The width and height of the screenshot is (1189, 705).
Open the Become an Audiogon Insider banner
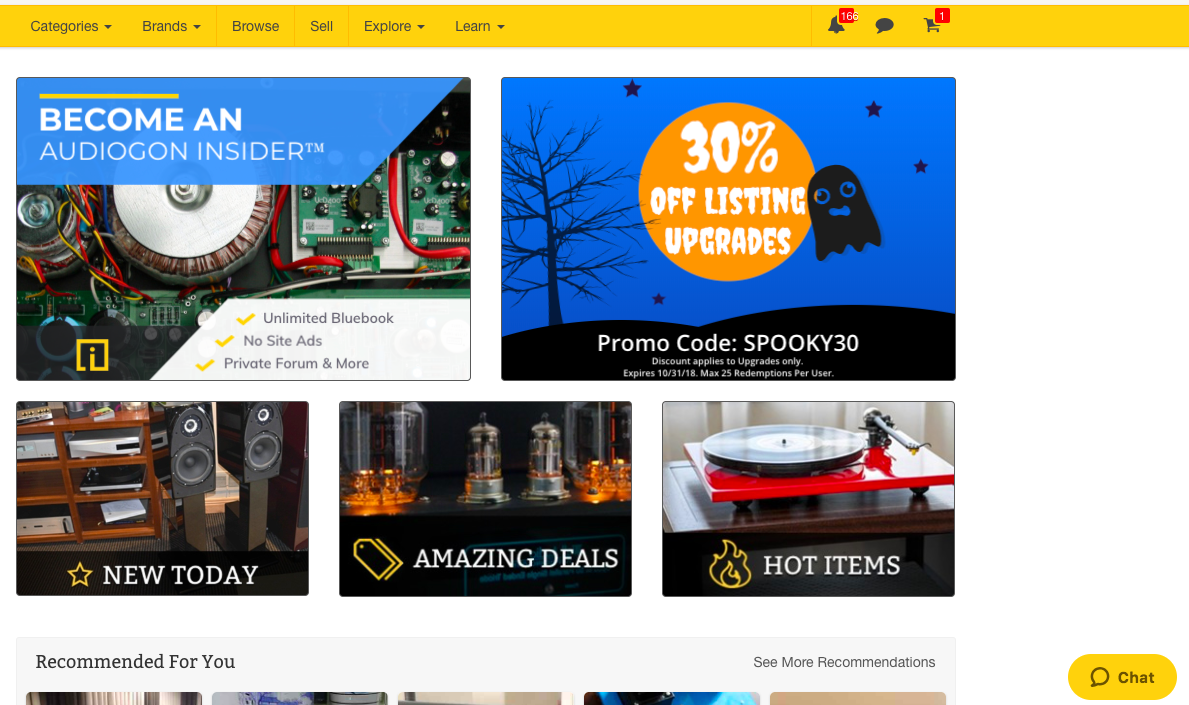(243, 229)
